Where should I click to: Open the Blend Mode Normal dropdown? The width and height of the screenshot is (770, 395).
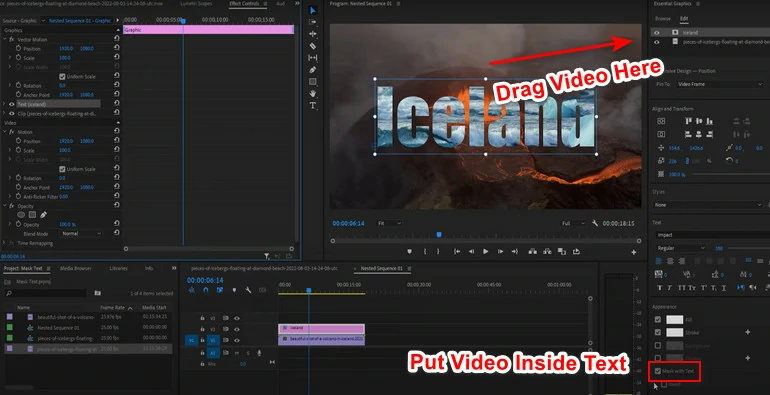point(82,233)
